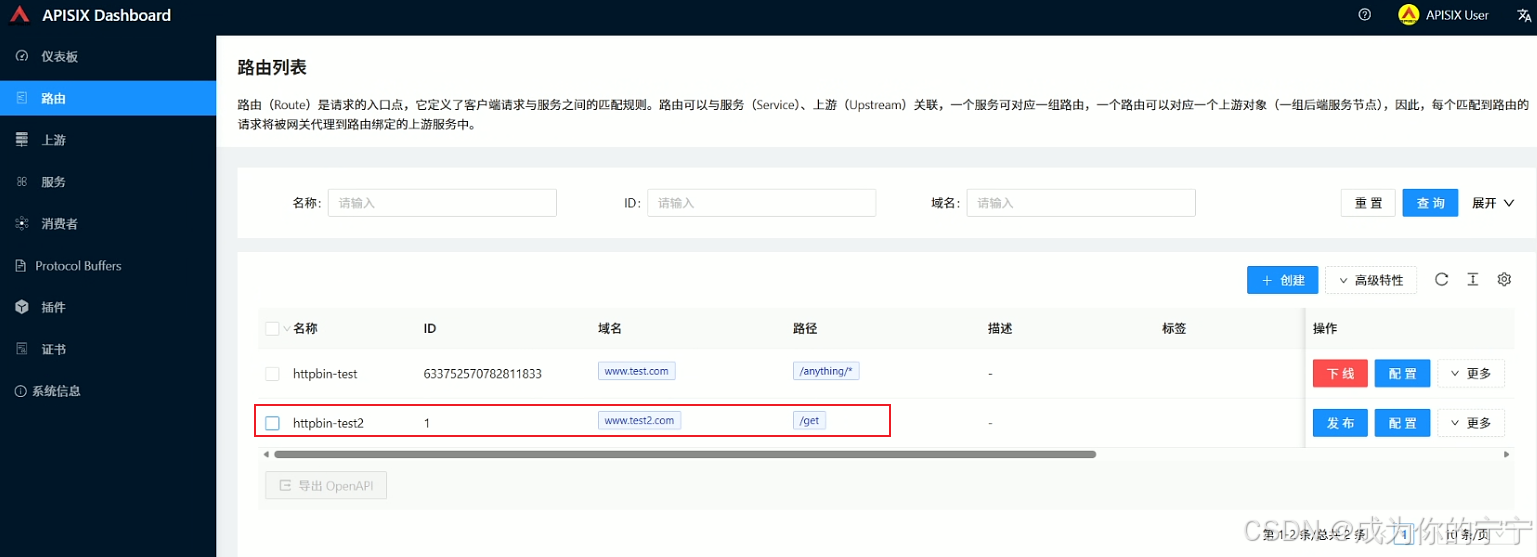Screen dimensions: 1537x557
Task: Click the 创建 create route button
Action: (1283, 281)
